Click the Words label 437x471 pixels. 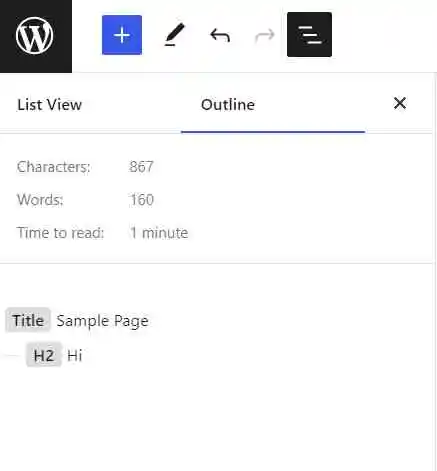click(x=40, y=200)
